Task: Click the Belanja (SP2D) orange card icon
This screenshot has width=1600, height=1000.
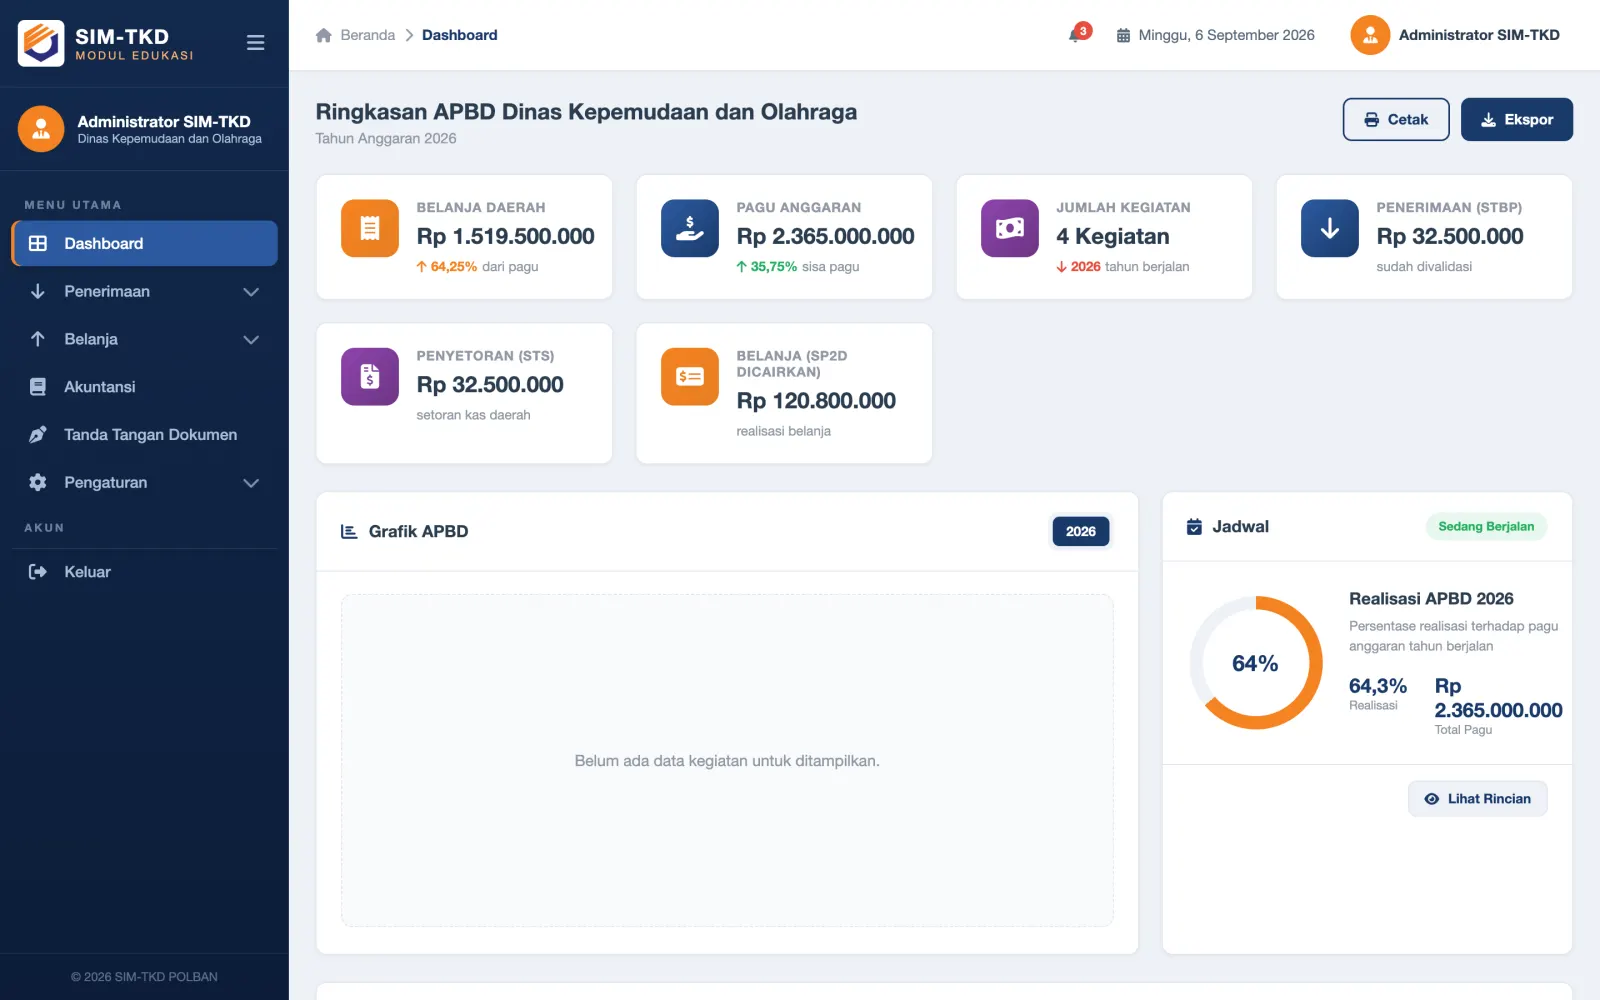Action: pos(690,376)
